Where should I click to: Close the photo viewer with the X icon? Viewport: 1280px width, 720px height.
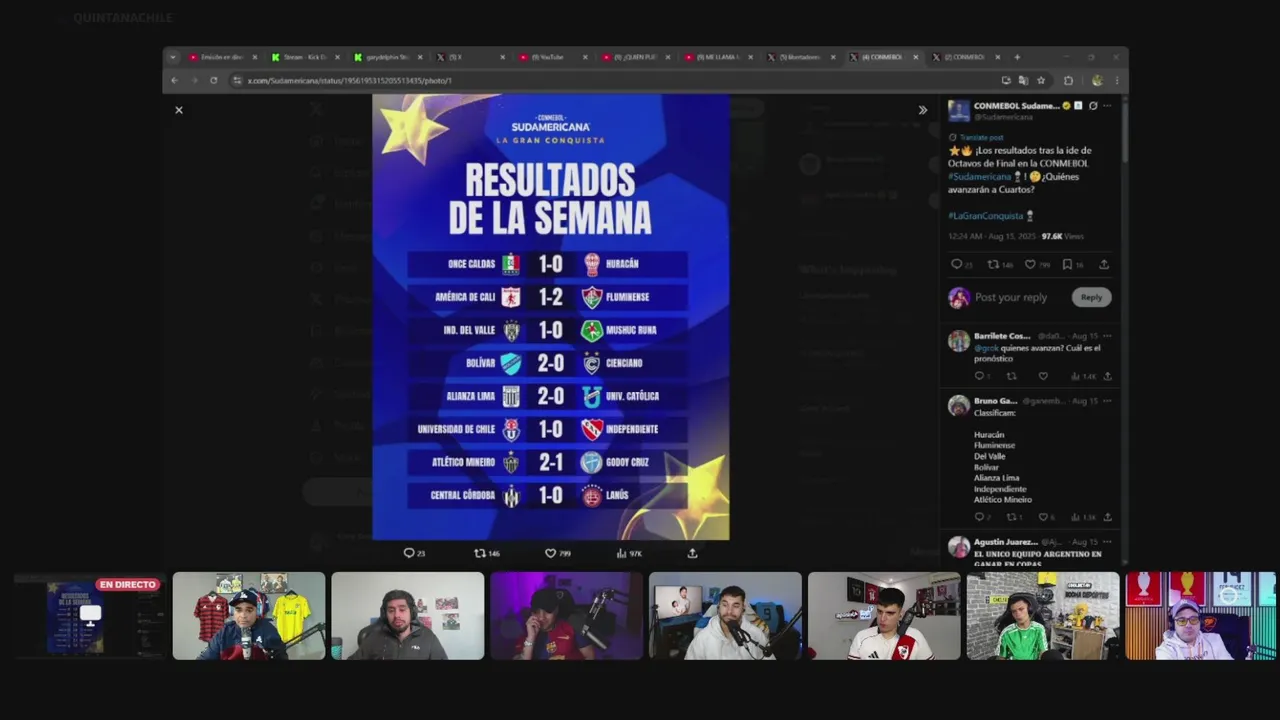pos(179,110)
